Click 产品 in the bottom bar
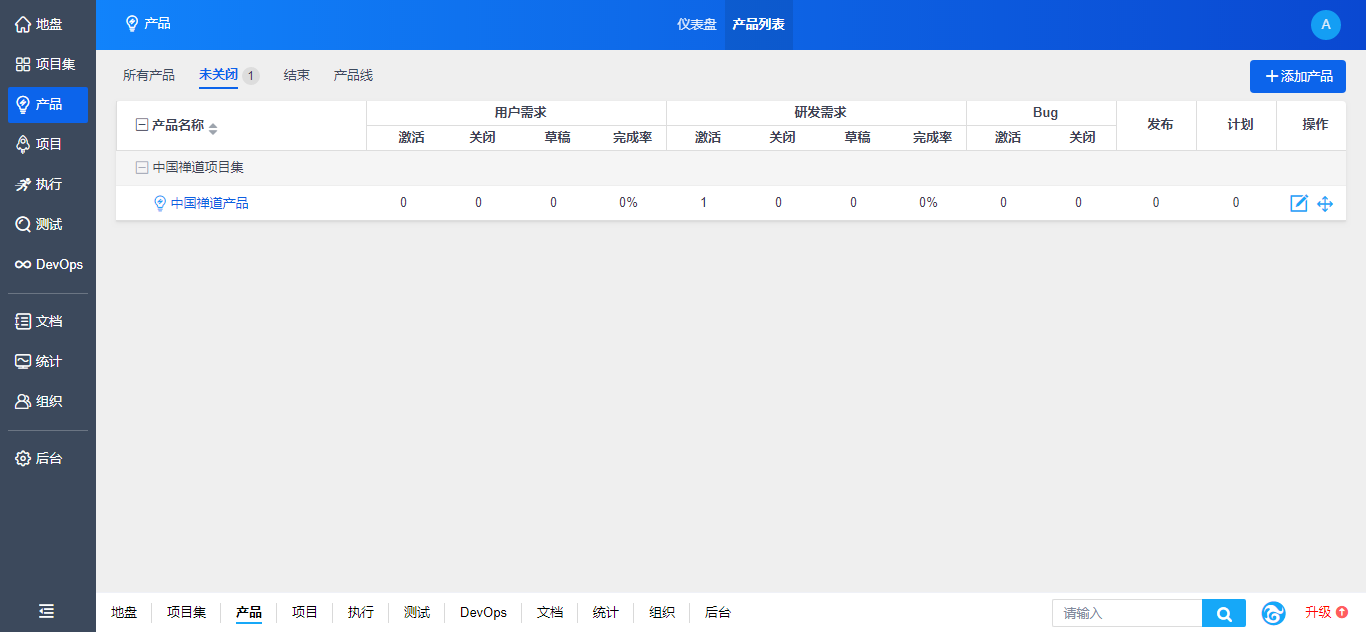Image resolution: width=1366 pixels, height=632 pixels. tap(249, 612)
